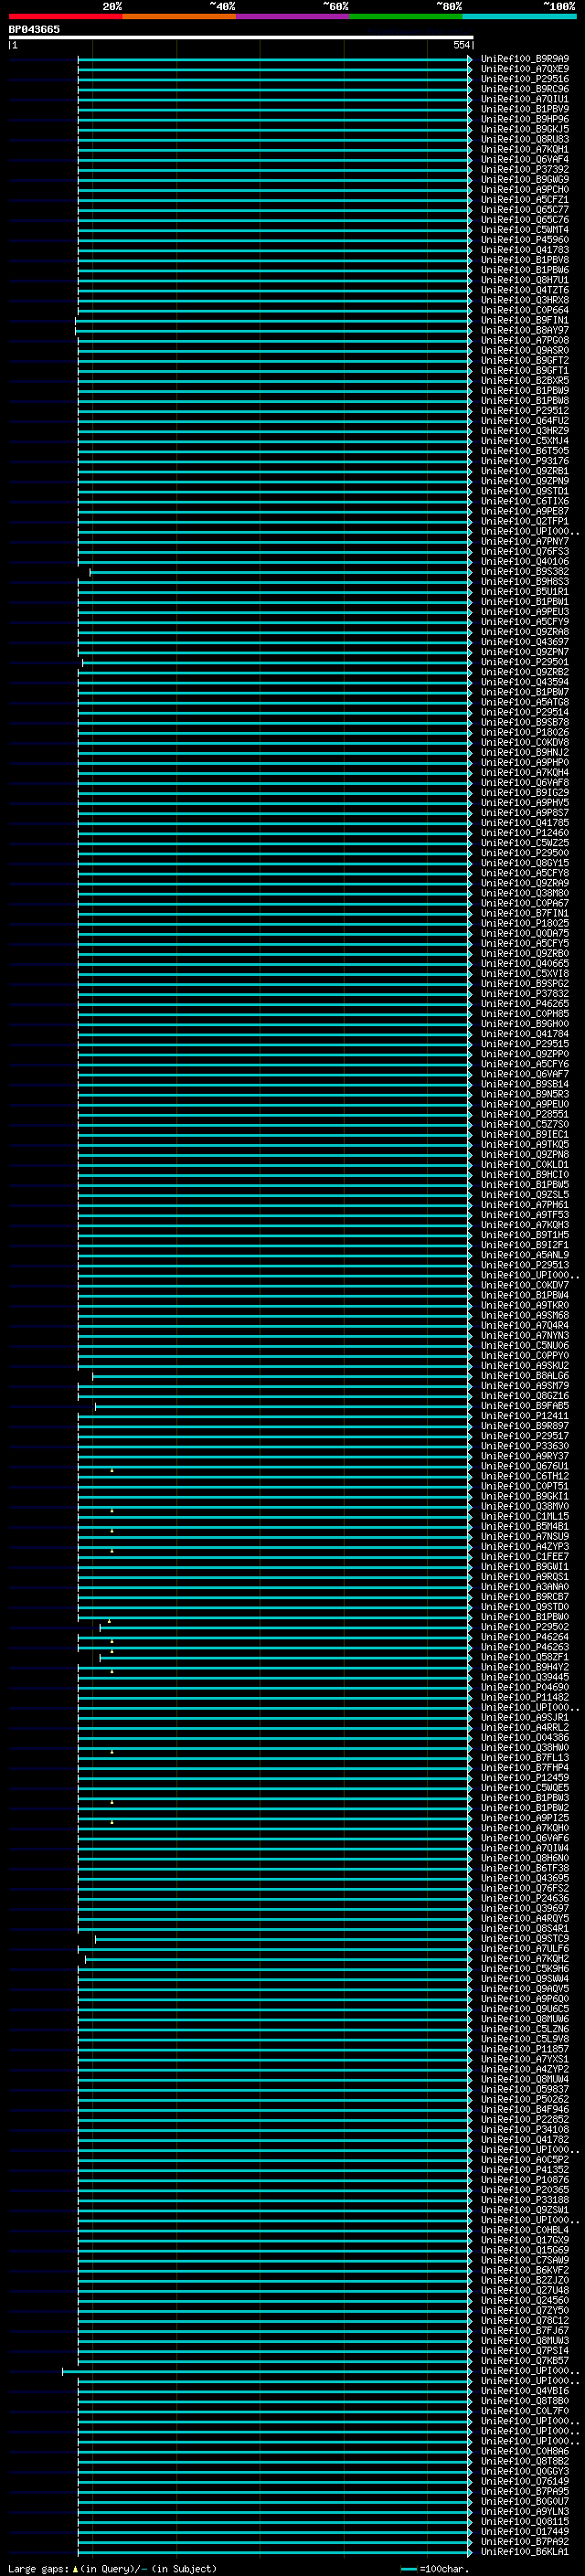The height and width of the screenshot is (2576, 585).
Task: Click the purple ~60% identity color segment
Action: pos(293,16)
